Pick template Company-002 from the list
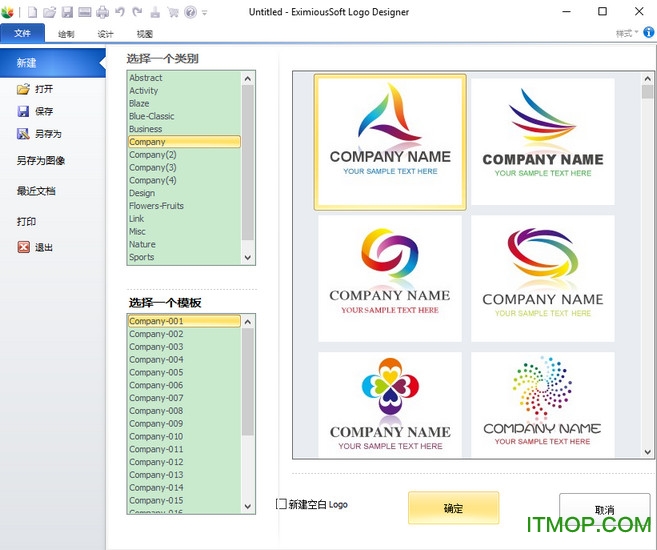Screen dimensions: 657x550 coord(184,334)
